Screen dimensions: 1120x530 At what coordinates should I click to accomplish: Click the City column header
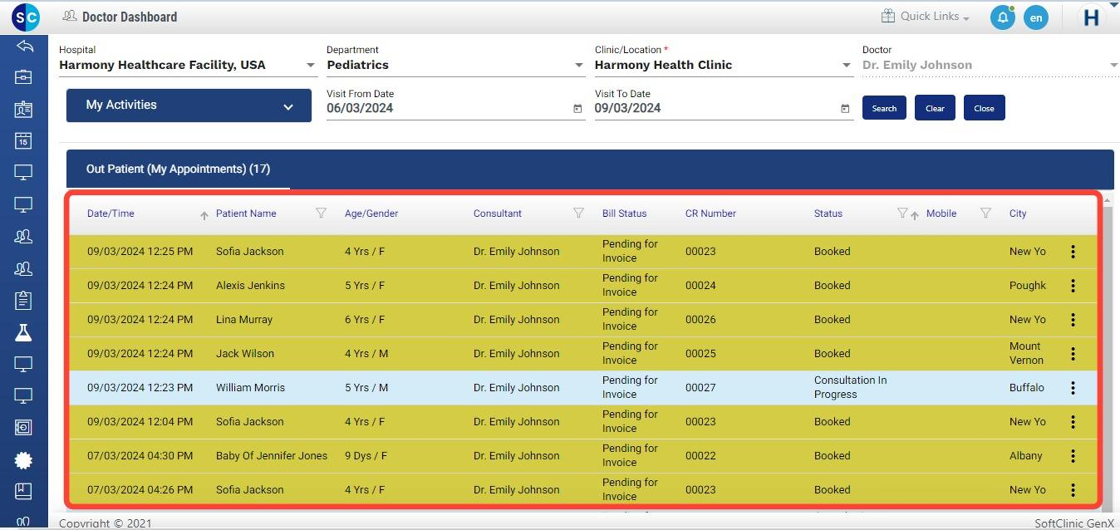[1018, 213]
